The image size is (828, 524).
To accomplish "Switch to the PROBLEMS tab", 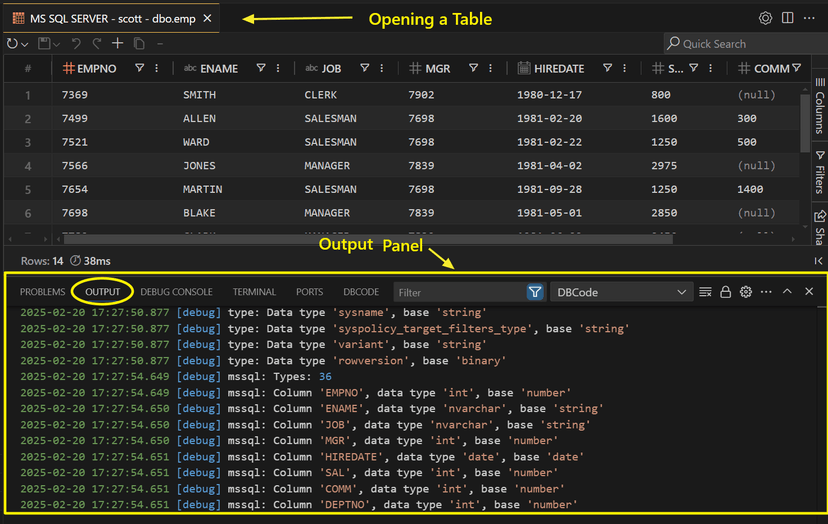I will [42, 292].
